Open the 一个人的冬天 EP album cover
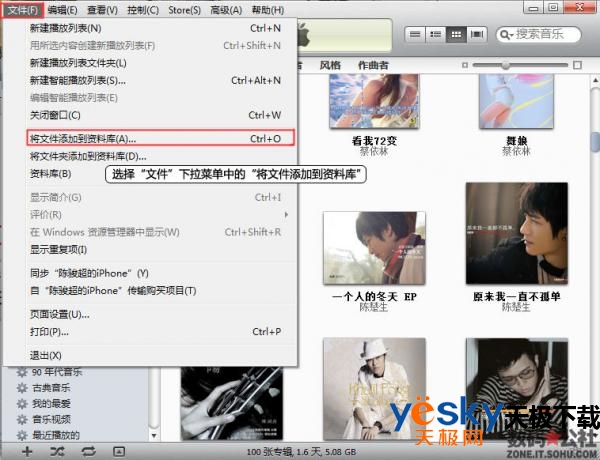600x460 pixels. [x=374, y=248]
